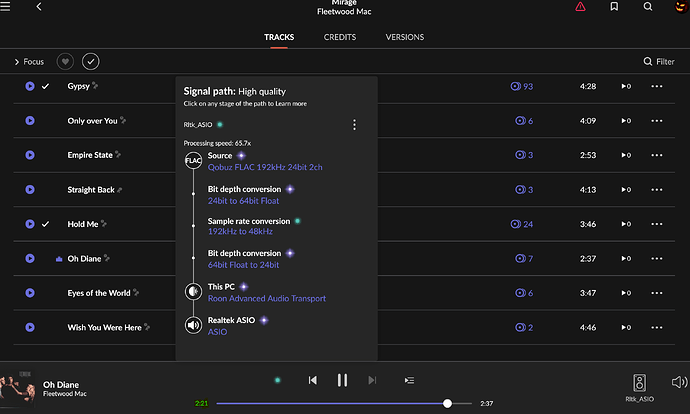Open the hamburger navigation menu
This screenshot has height=414, width=690.
(x=5, y=6)
